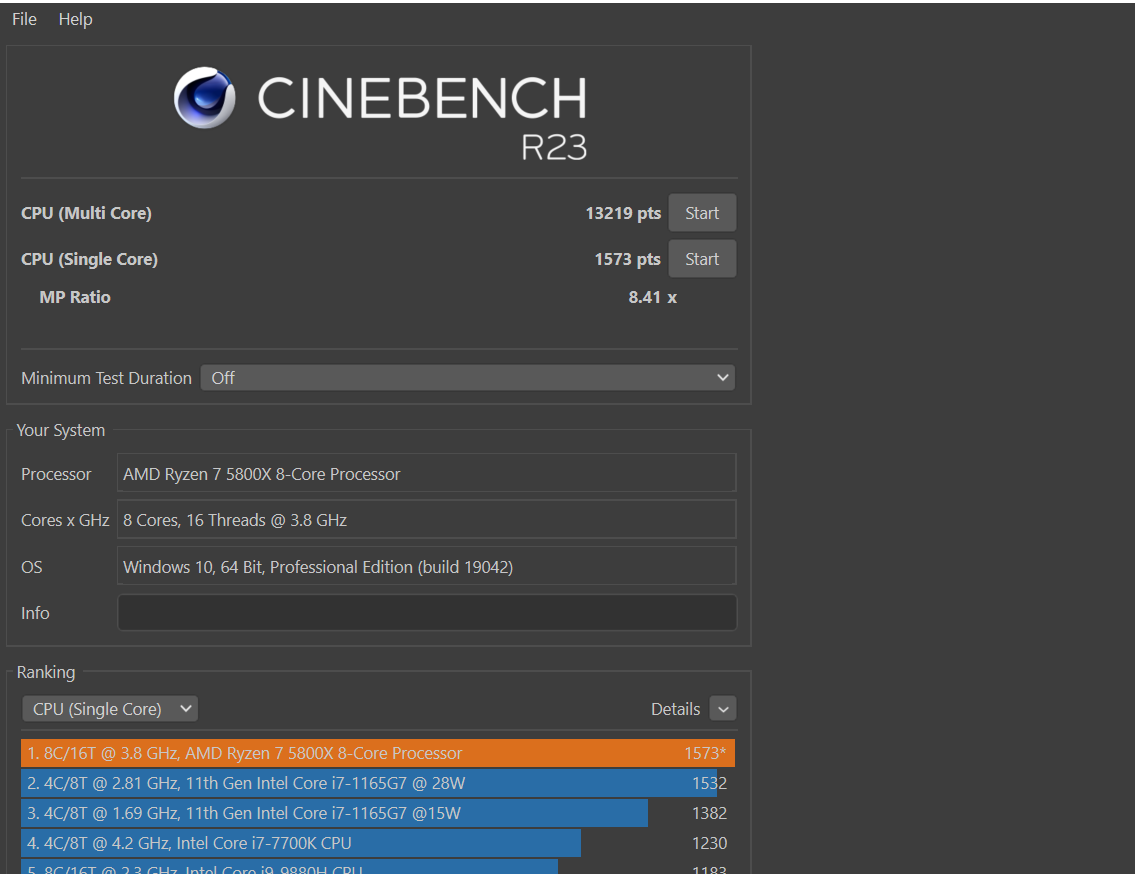Select the Ryzen 7 5800X ranking row

click(378, 753)
